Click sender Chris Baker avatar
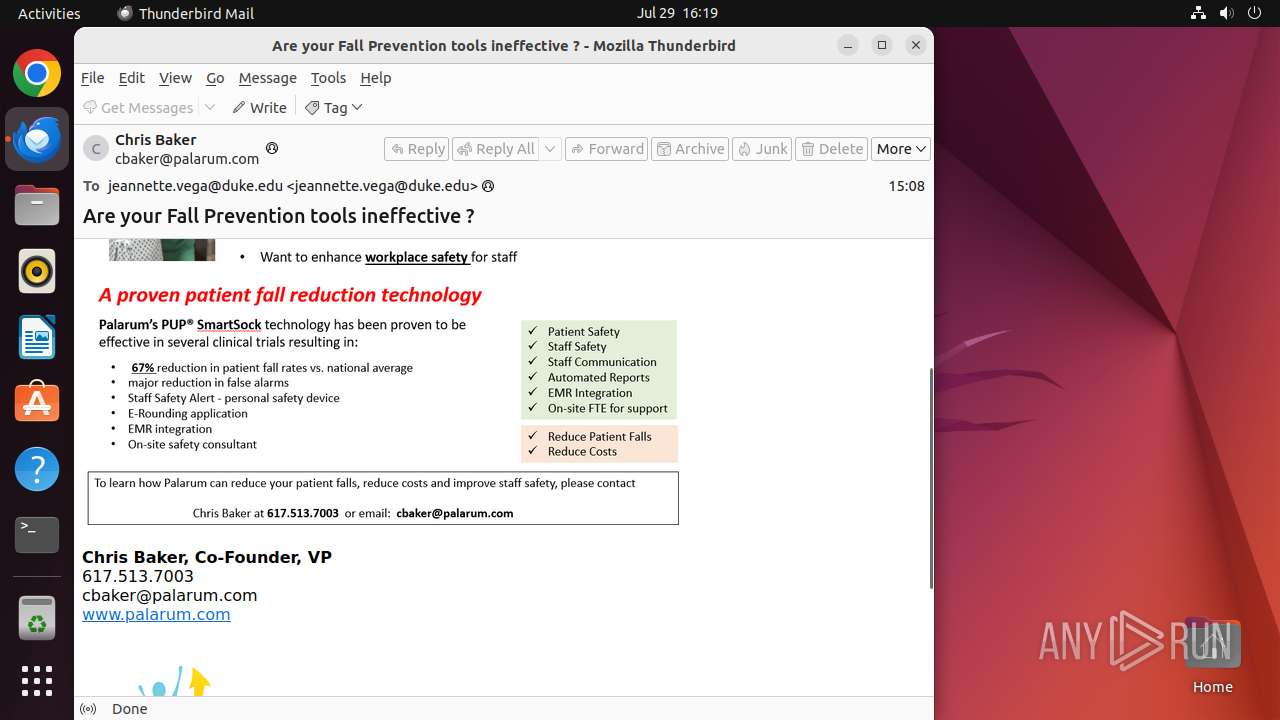This screenshot has width=1280, height=720. tap(96, 149)
